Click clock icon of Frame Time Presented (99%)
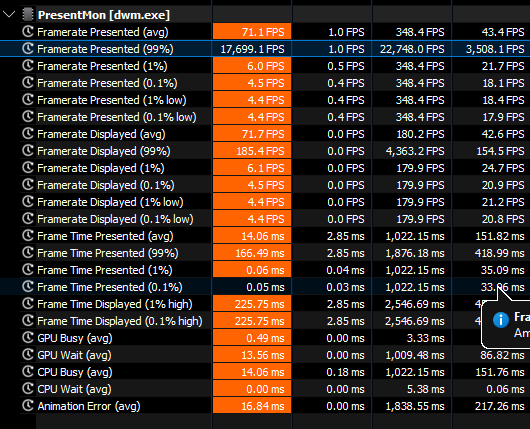Viewport: 530px width, 429px height. tap(28, 253)
